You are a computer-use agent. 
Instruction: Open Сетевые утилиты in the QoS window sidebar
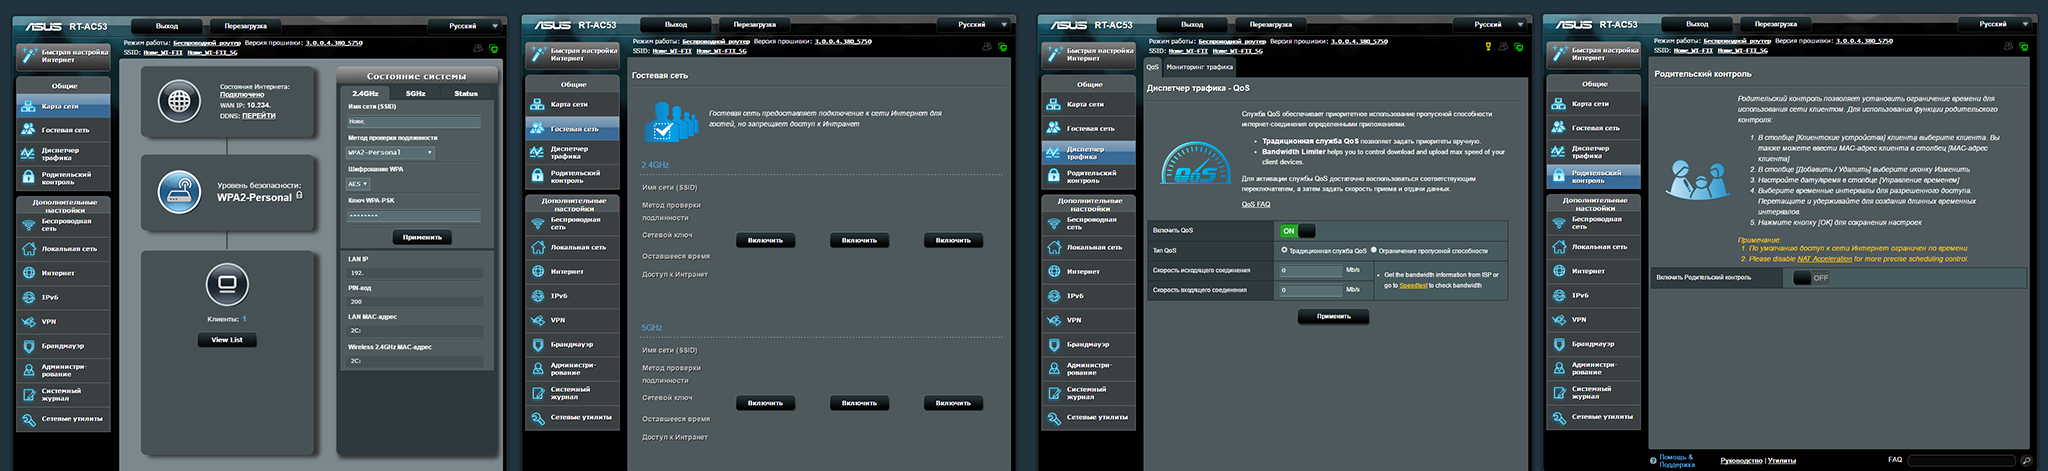1088,417
